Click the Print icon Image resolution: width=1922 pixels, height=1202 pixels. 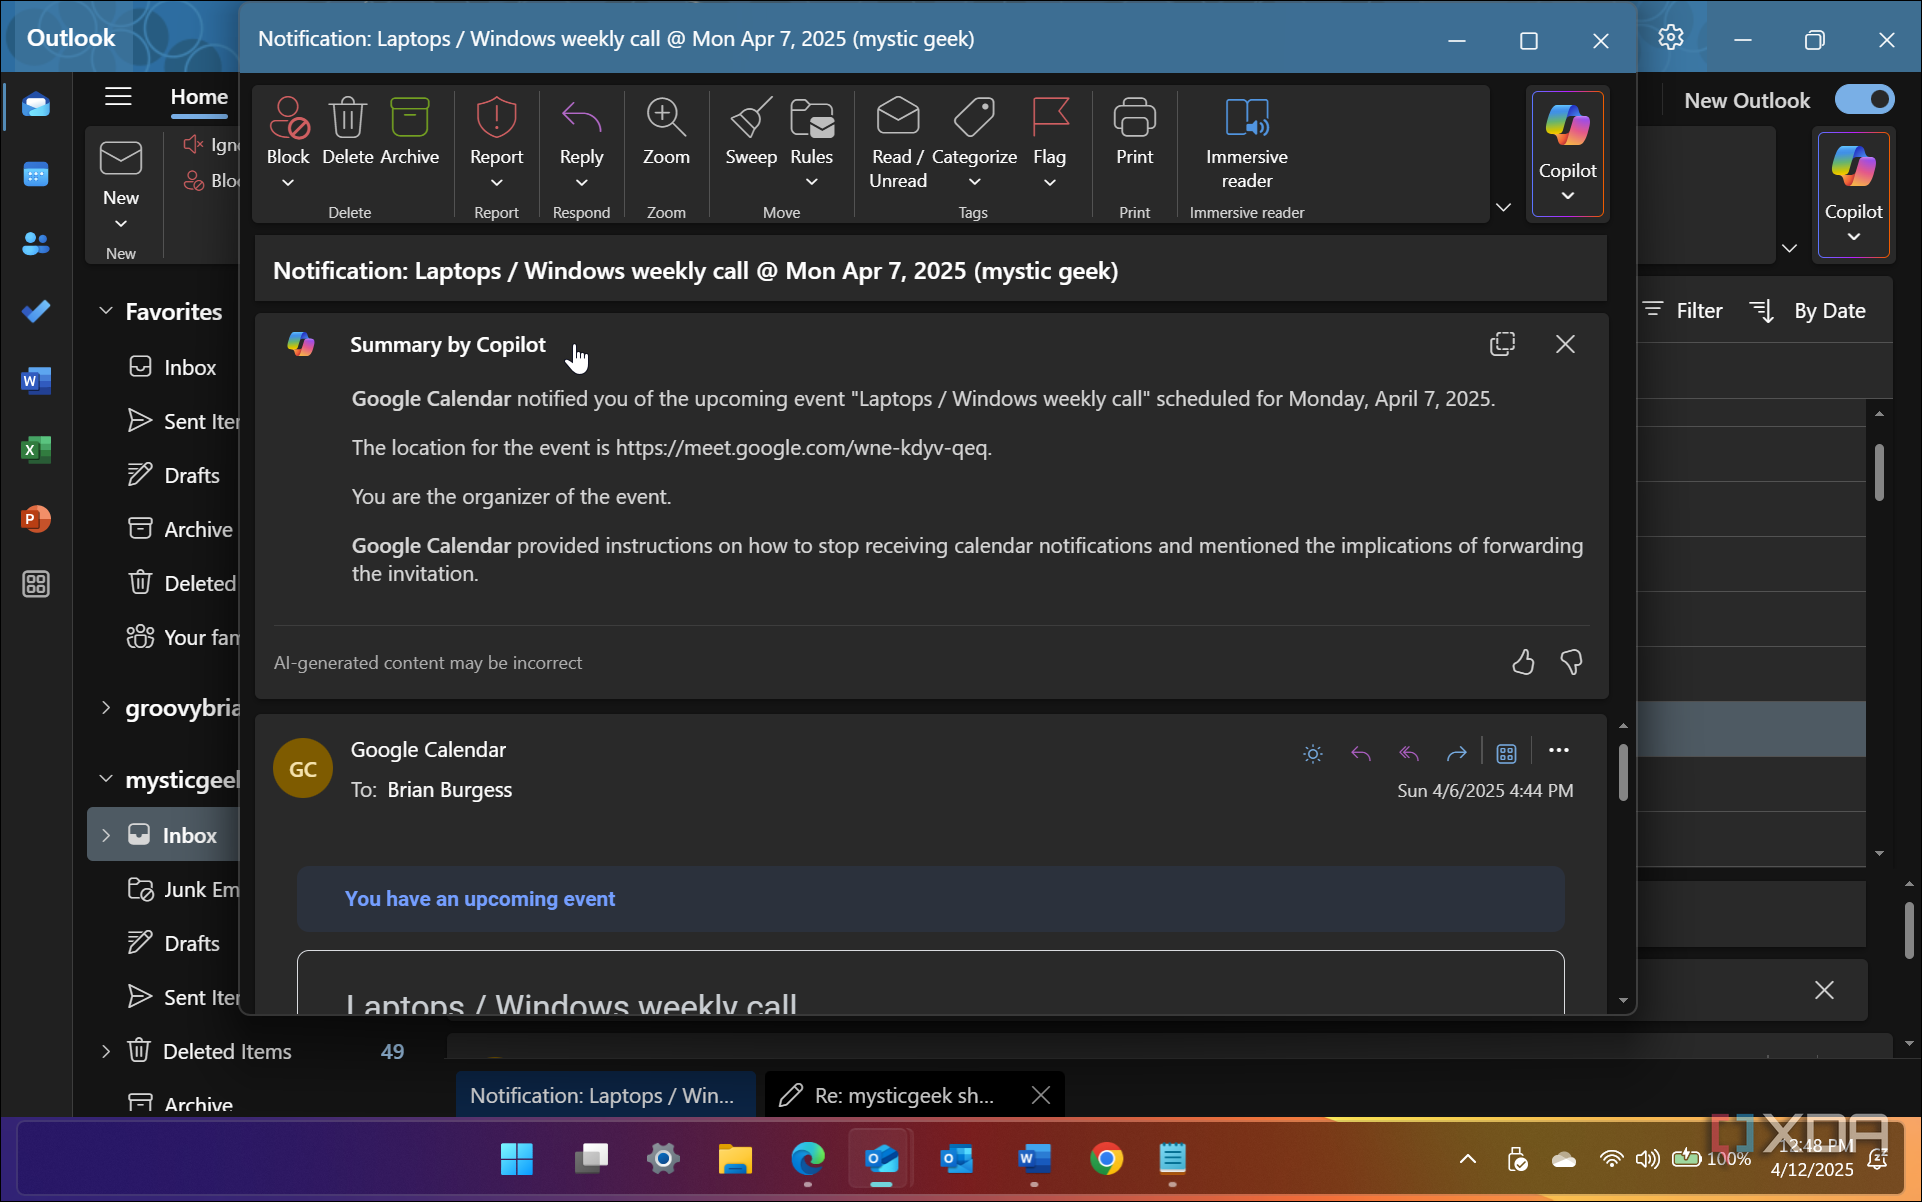click(1134, 120)
